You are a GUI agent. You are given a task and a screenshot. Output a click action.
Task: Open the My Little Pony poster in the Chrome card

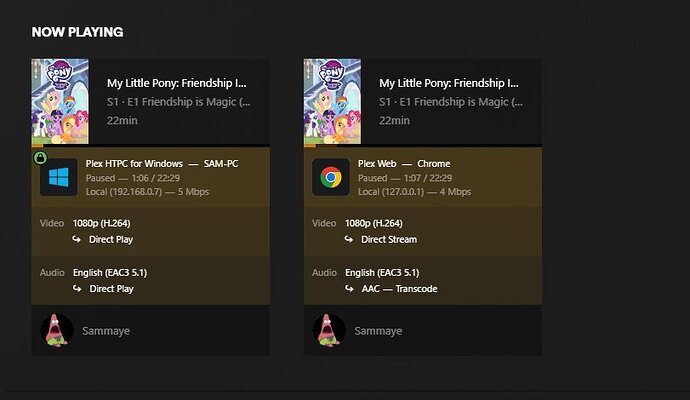pyautogui.click(x=332, y=101)
